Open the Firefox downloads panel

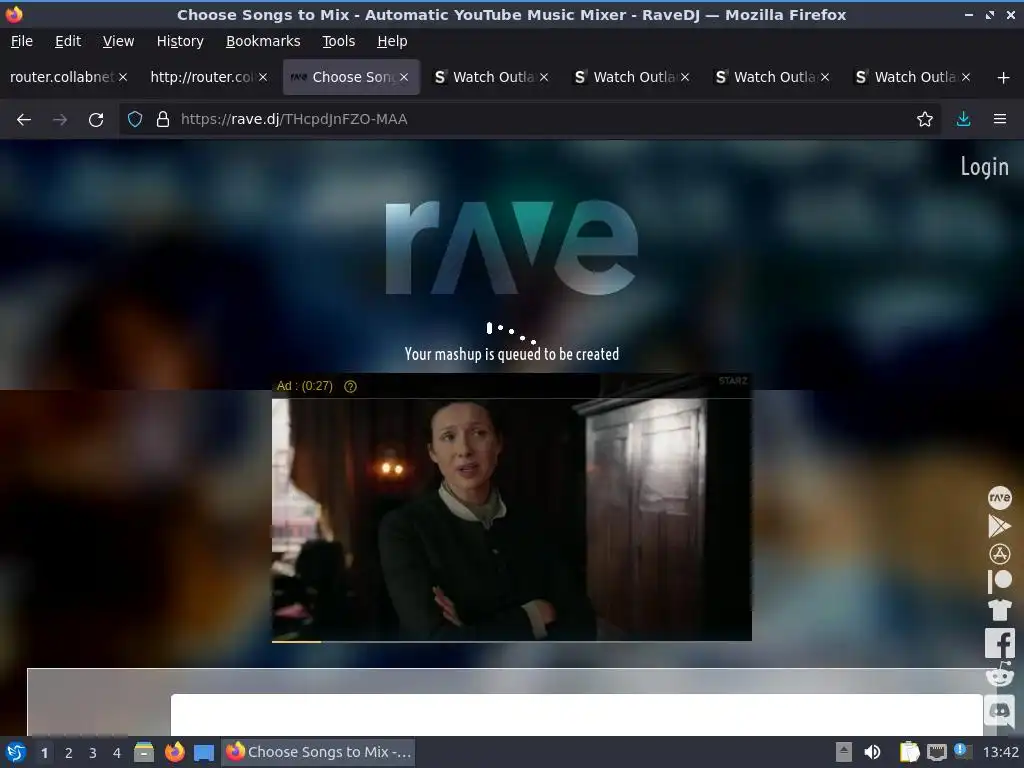click(963, 120)
